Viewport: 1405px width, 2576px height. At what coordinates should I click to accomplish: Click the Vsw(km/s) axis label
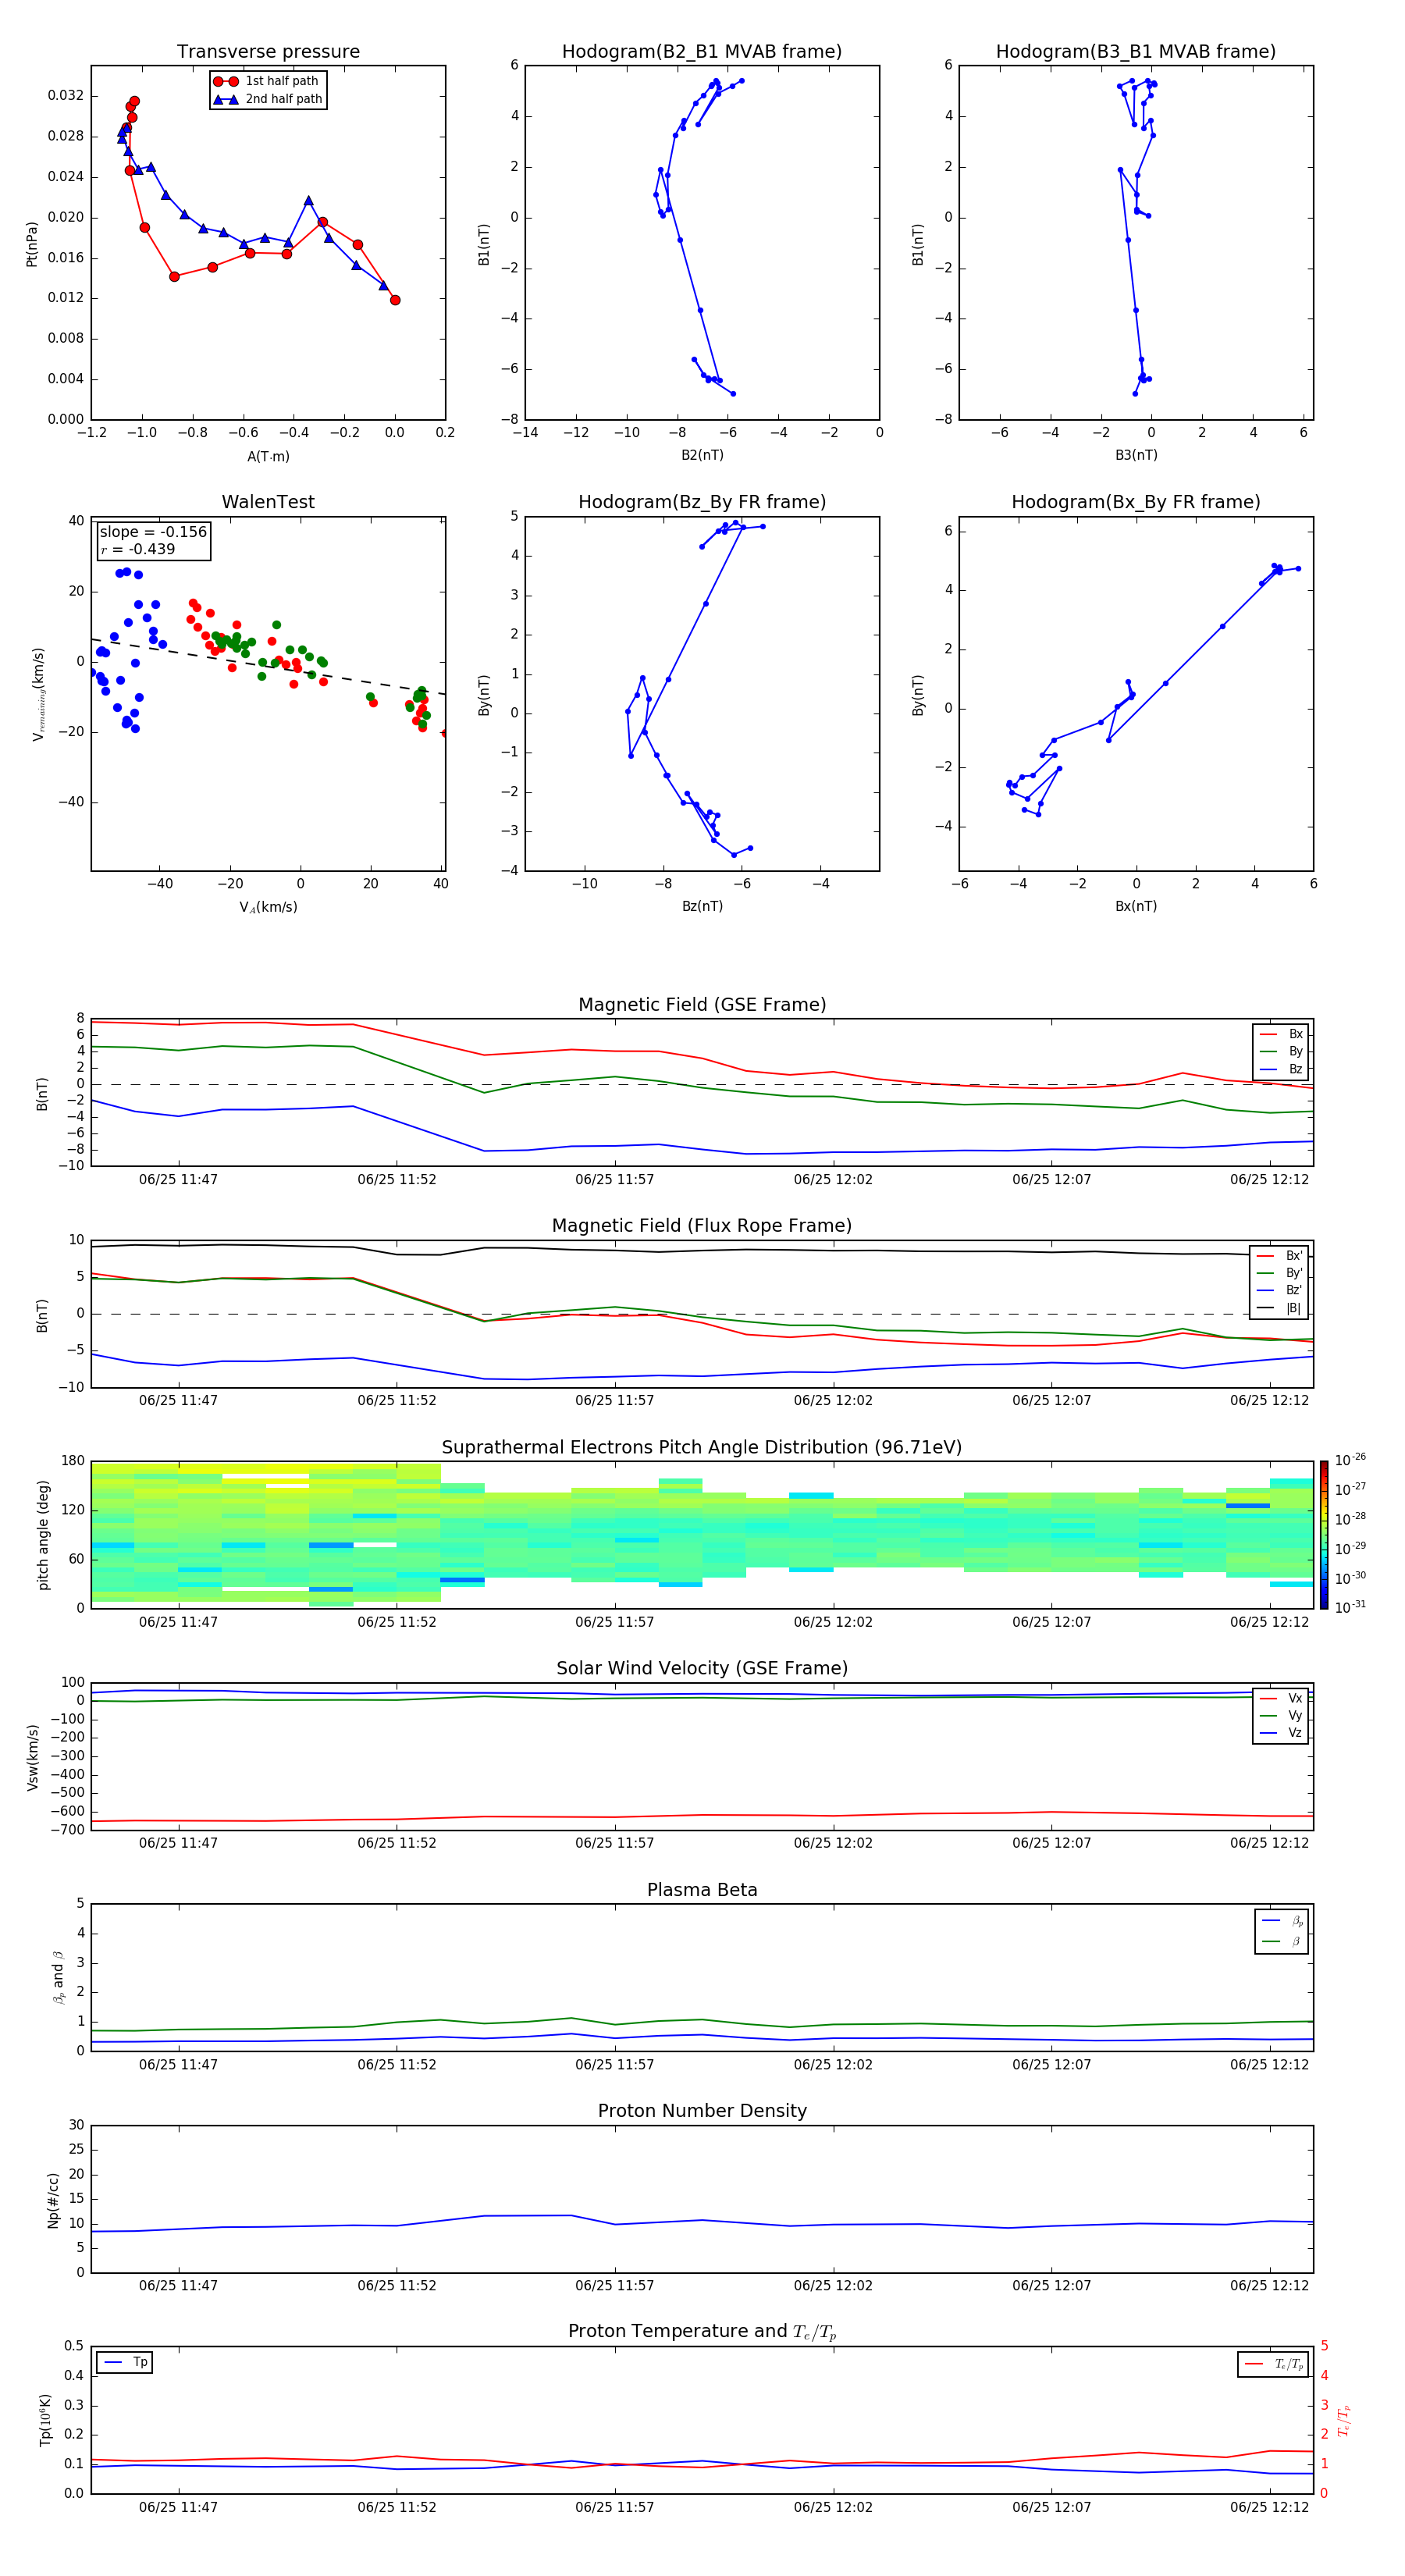click(x=32, y=1757)
